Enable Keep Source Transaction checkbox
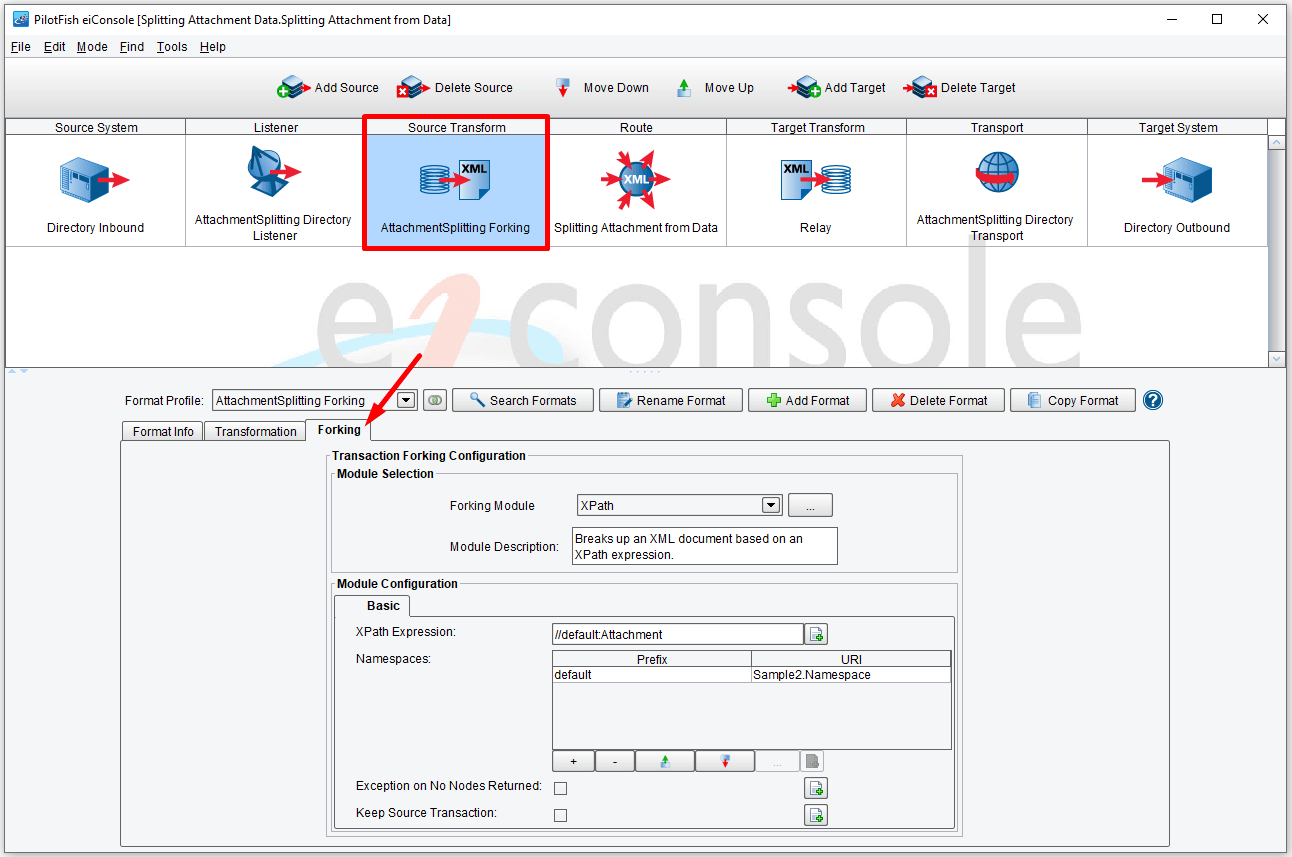The height and width of the screenshot is (857, 1292). [x=561, y=815]
